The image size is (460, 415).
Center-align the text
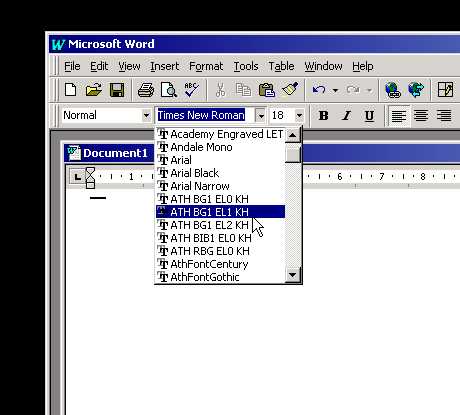[421, 116]
